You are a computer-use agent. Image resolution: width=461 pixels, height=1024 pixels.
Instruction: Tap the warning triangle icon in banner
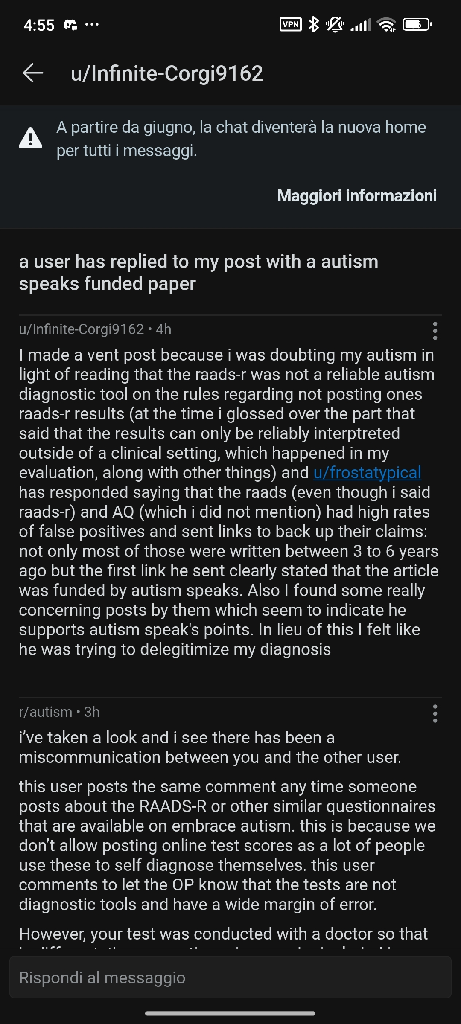(31, 138)
